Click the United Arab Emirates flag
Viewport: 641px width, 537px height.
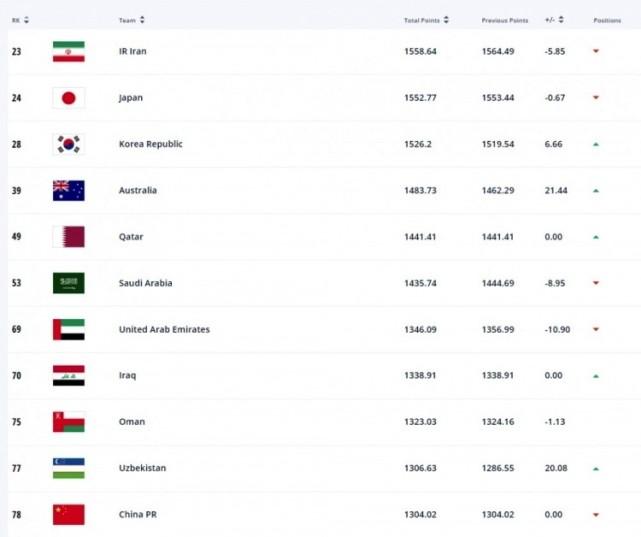(x=68, y=329)
